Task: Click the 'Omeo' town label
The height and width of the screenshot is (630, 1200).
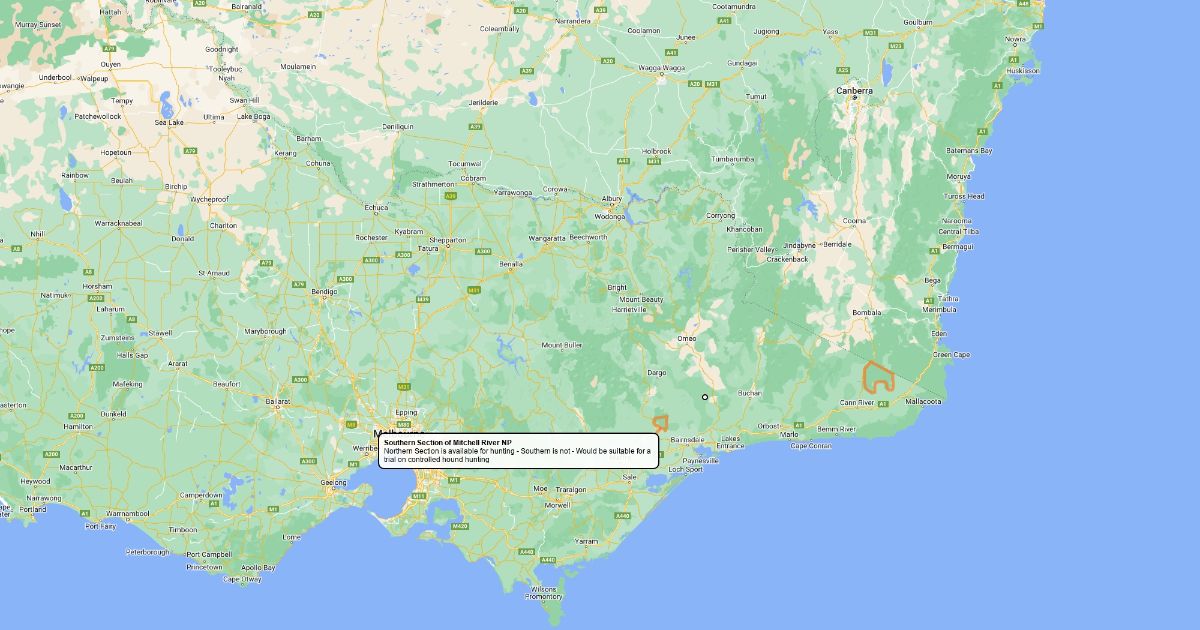Action: point(687,339)
